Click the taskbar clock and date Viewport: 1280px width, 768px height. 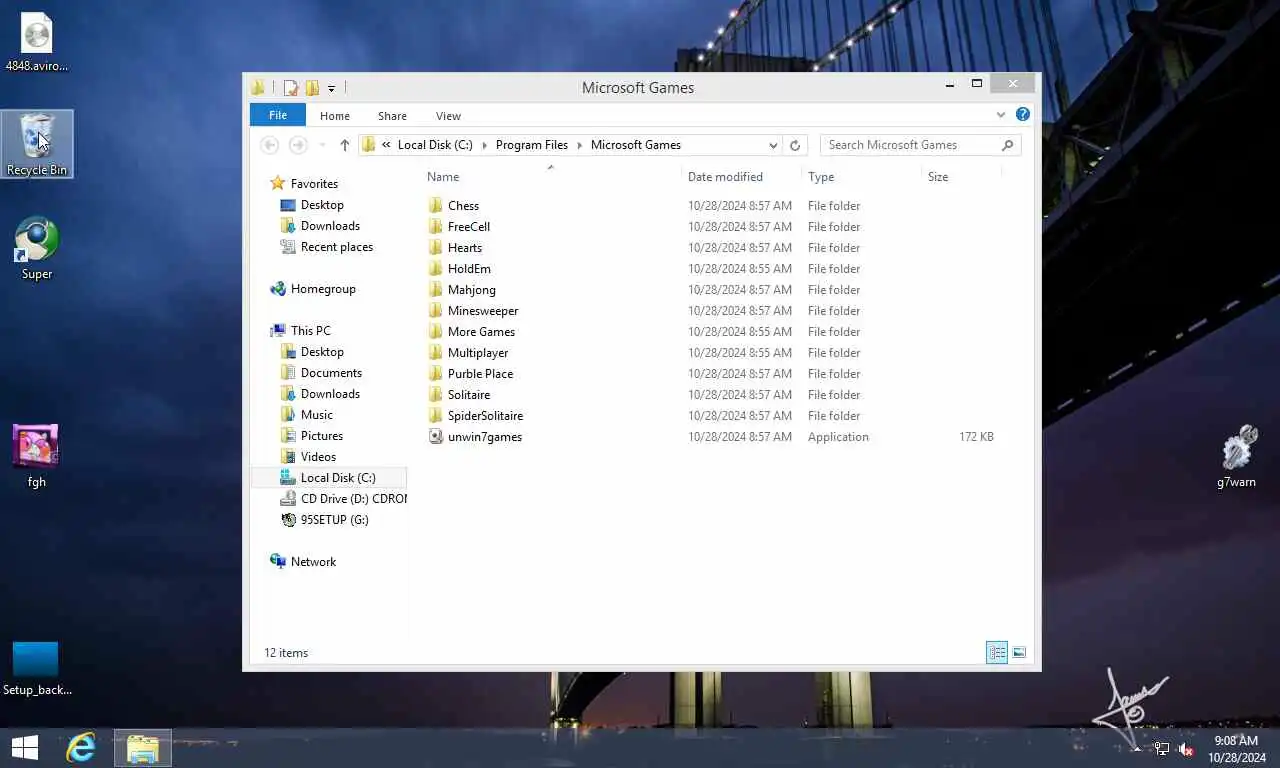tap(1236, 749)
